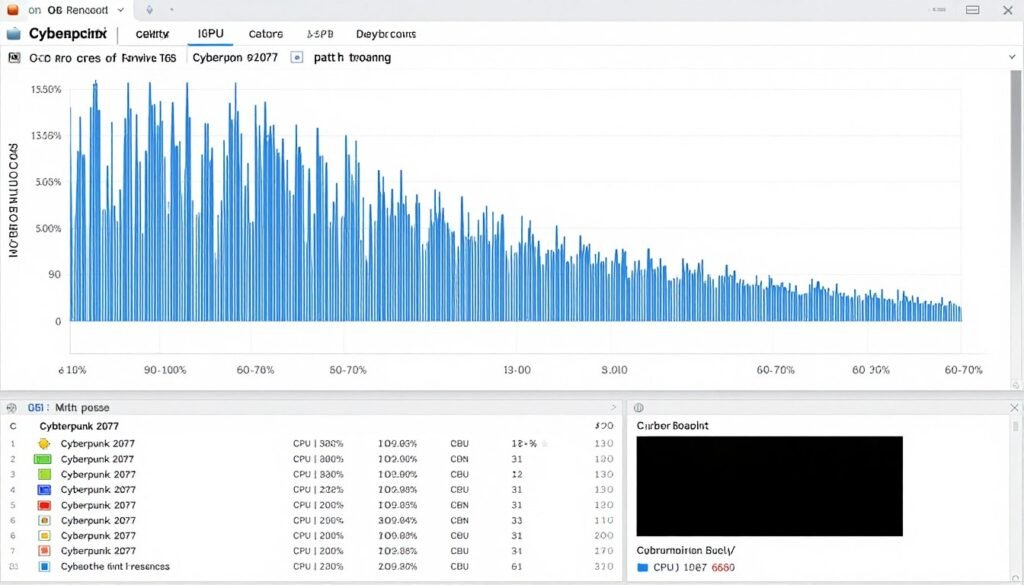Screen dimensions: 1024x585
Task: Click the green rectangle icon in row 2
Action: coord(42,459)
